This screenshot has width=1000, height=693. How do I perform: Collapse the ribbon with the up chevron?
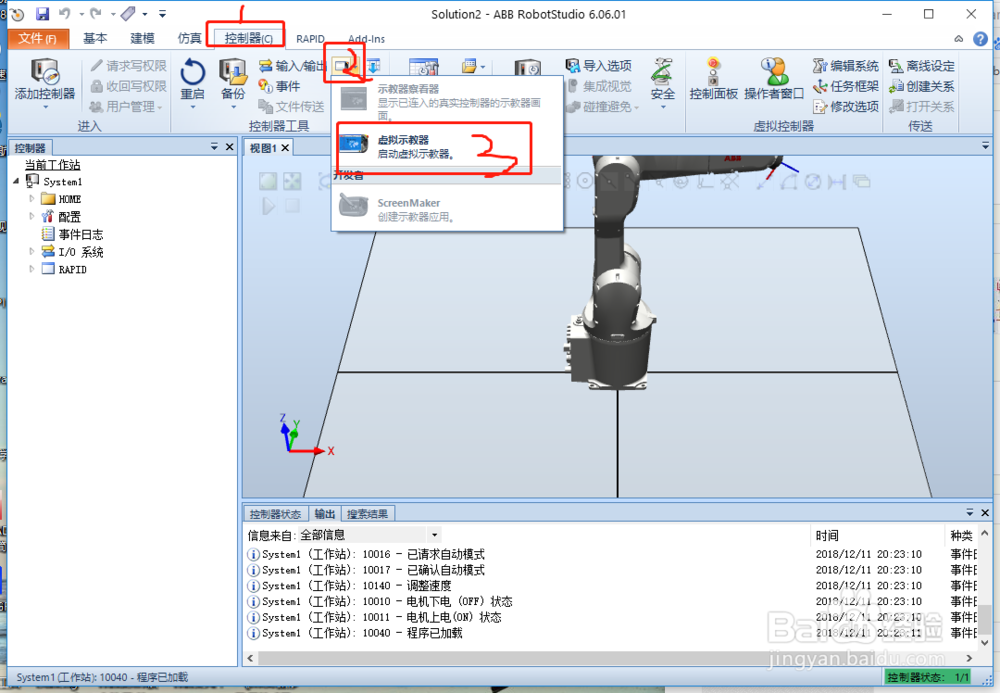coord(959,39)
